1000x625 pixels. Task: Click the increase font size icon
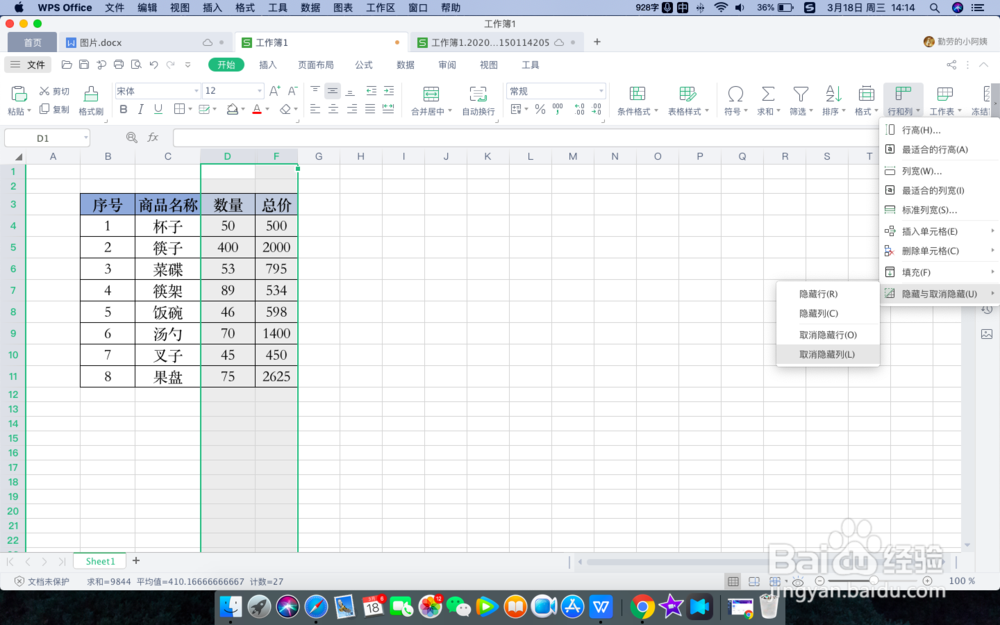274,91
